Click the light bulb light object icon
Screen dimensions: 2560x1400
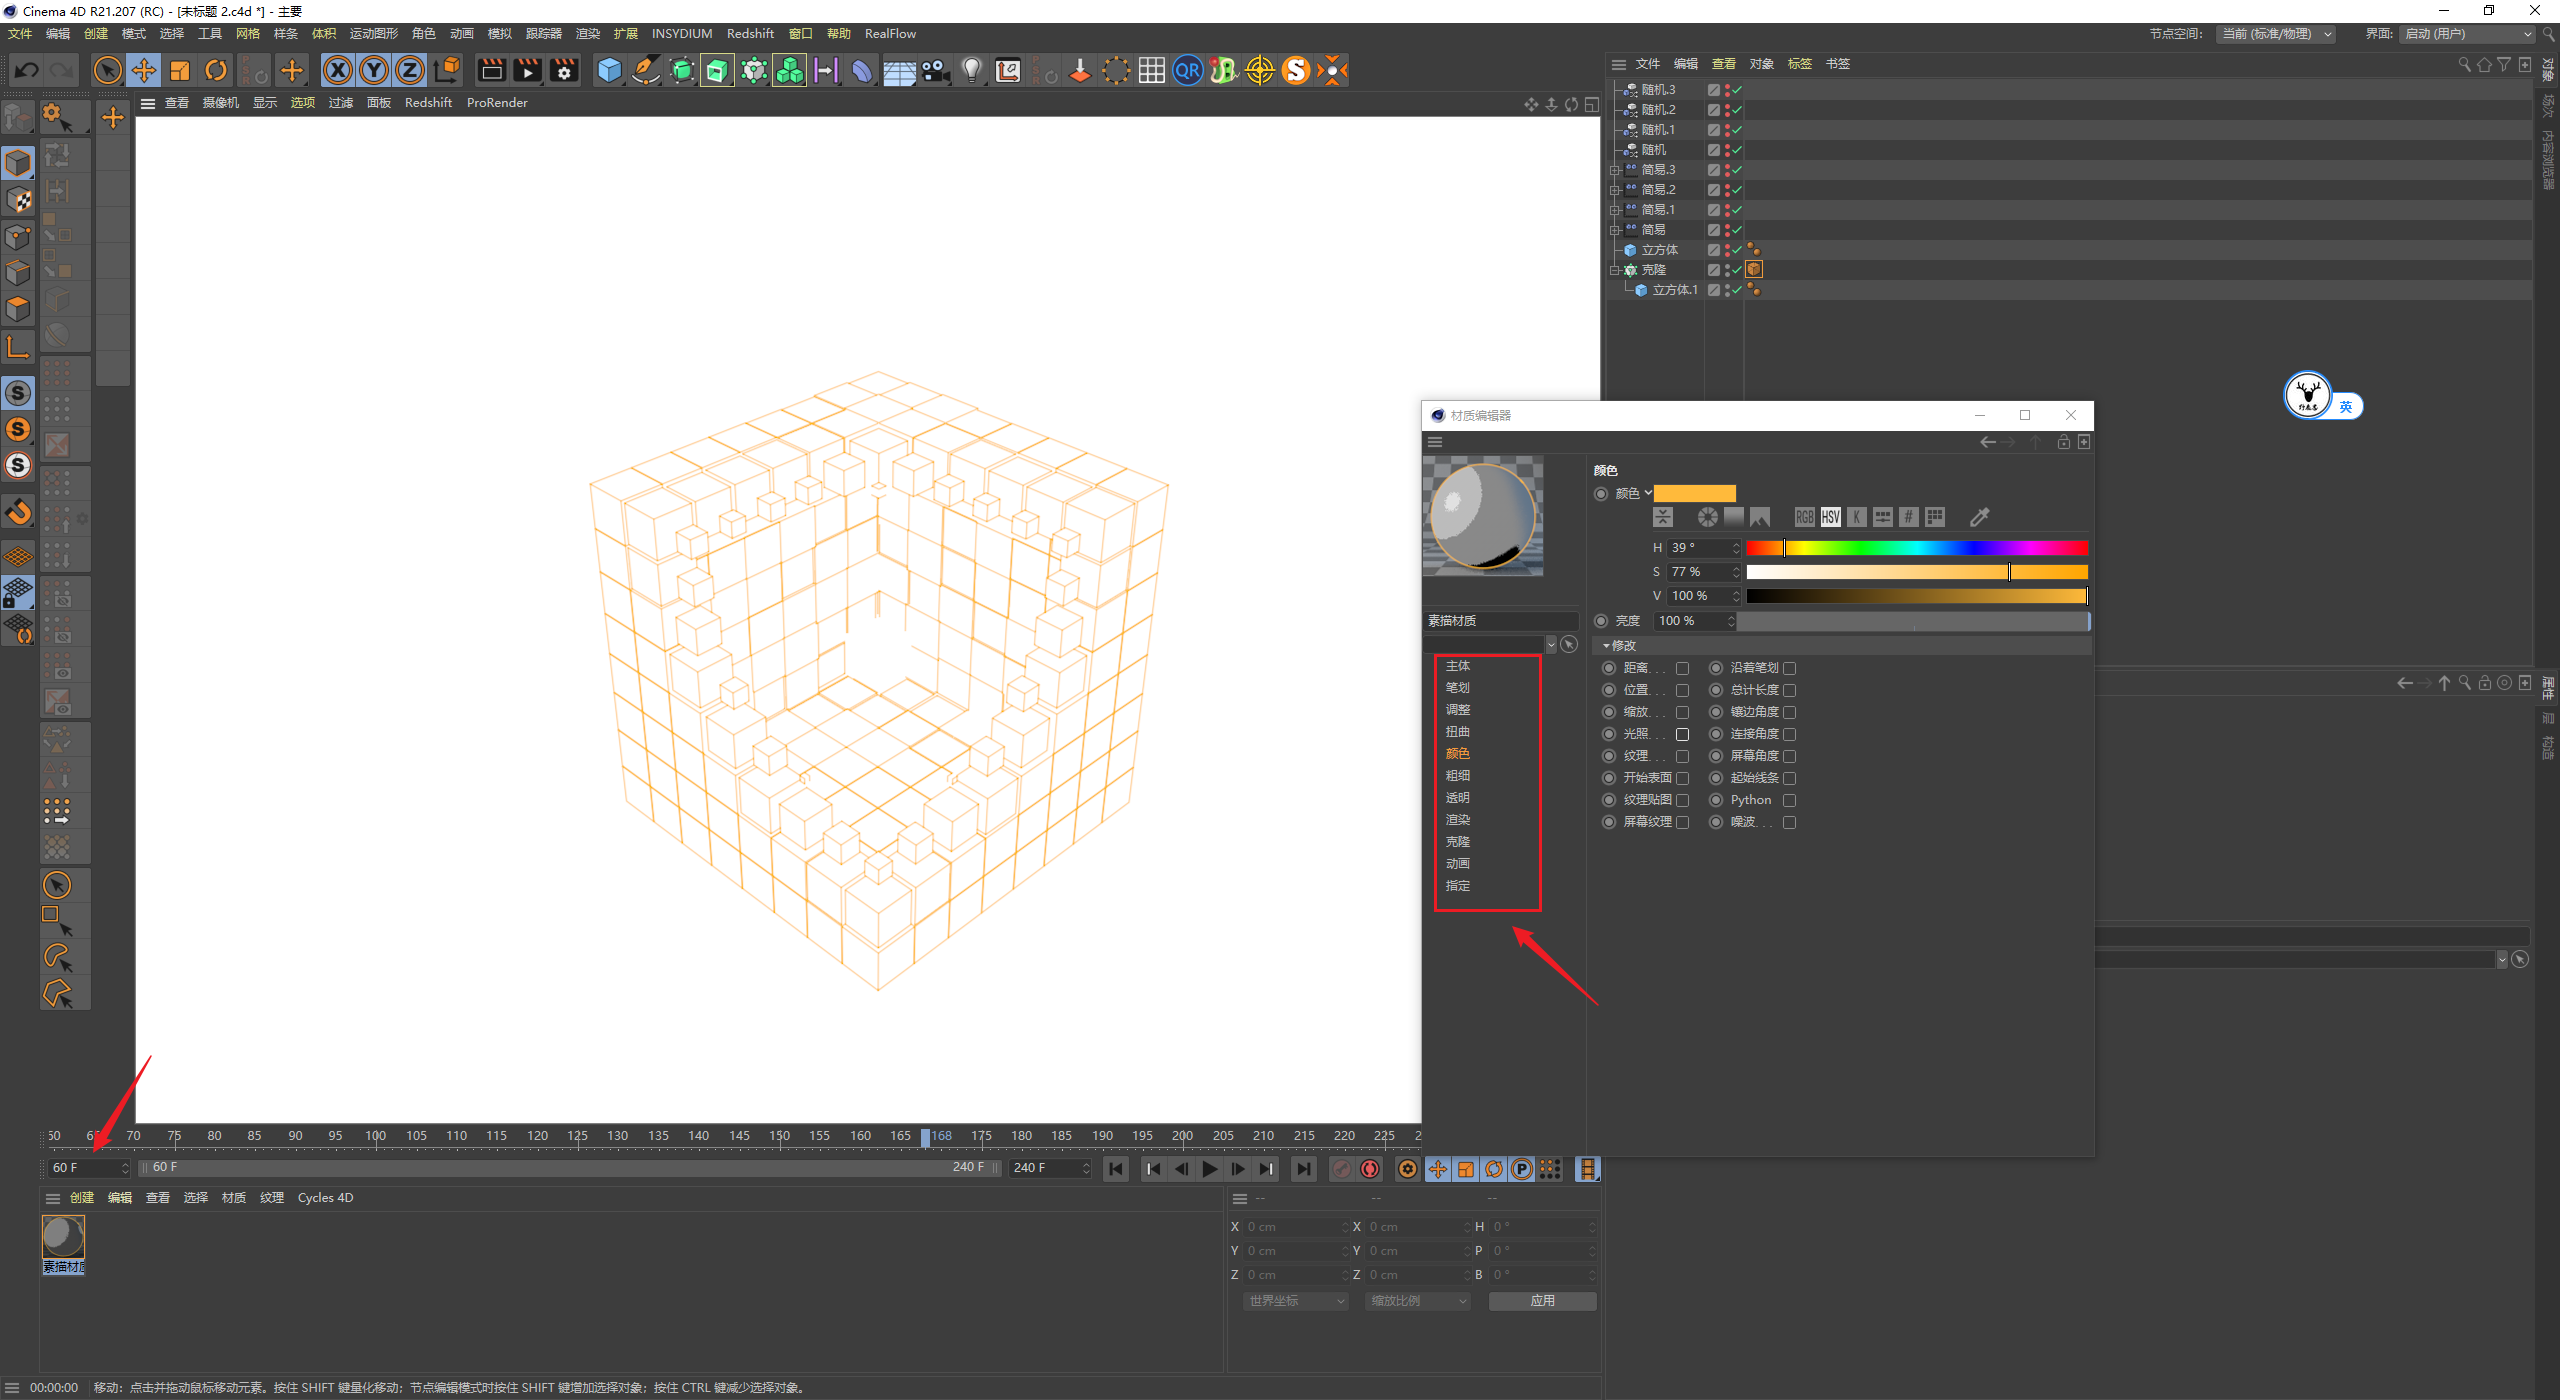[x=971, y=70]
